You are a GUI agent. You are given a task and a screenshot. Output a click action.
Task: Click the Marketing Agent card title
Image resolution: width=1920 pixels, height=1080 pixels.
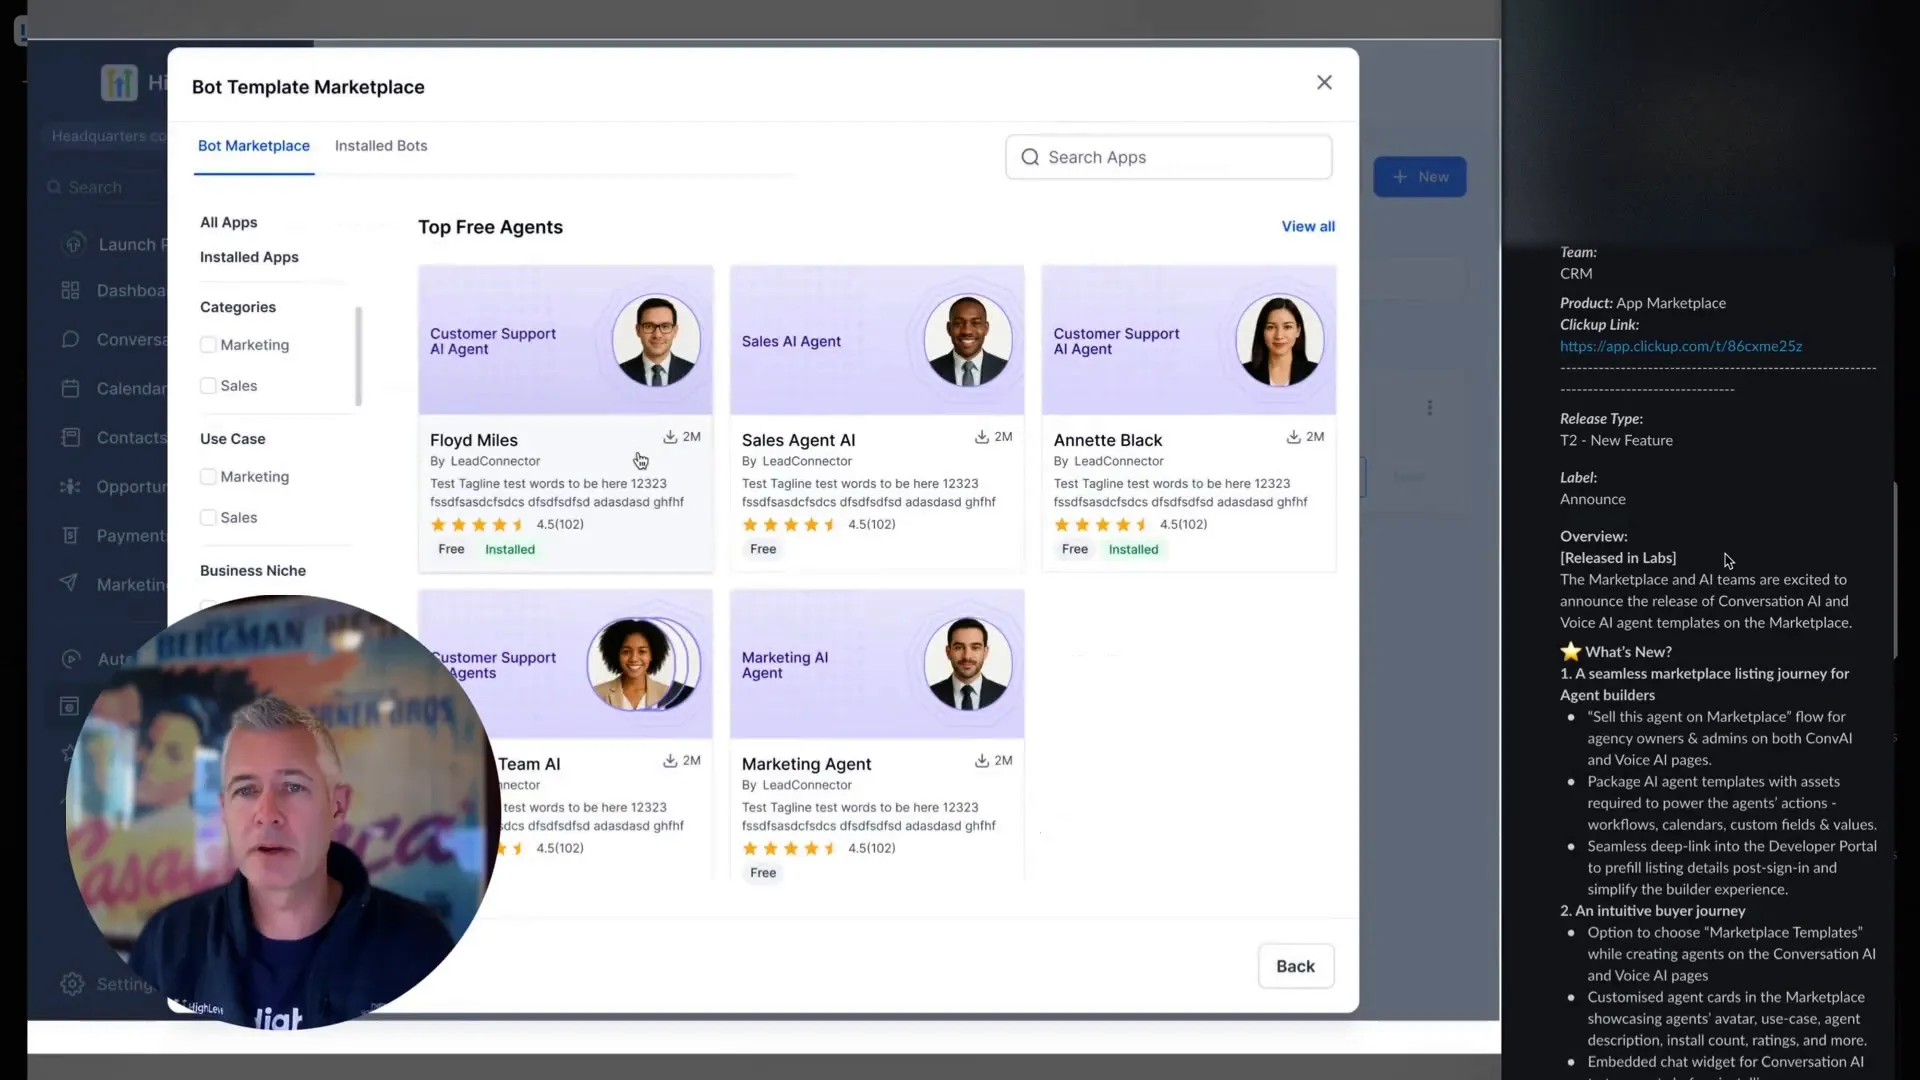pos(806,765)
